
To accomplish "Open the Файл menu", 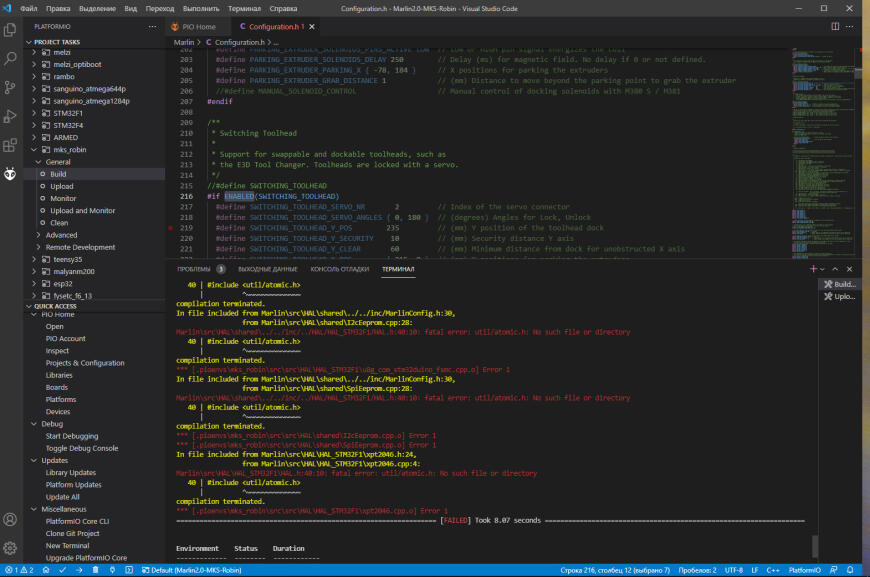I will pos(28,8).
